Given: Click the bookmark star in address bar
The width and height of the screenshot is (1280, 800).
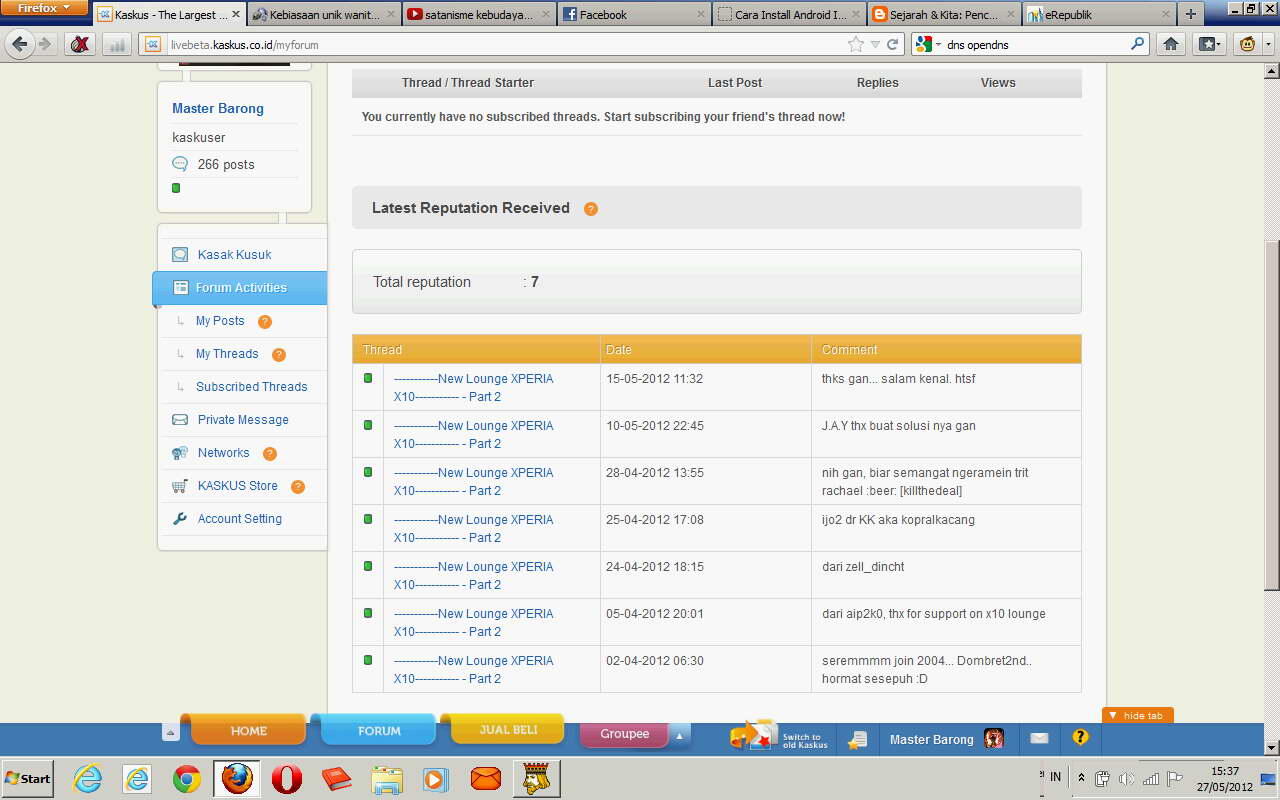Looking at the screenshot, I should pyautogui.click(x=856, y=44).
